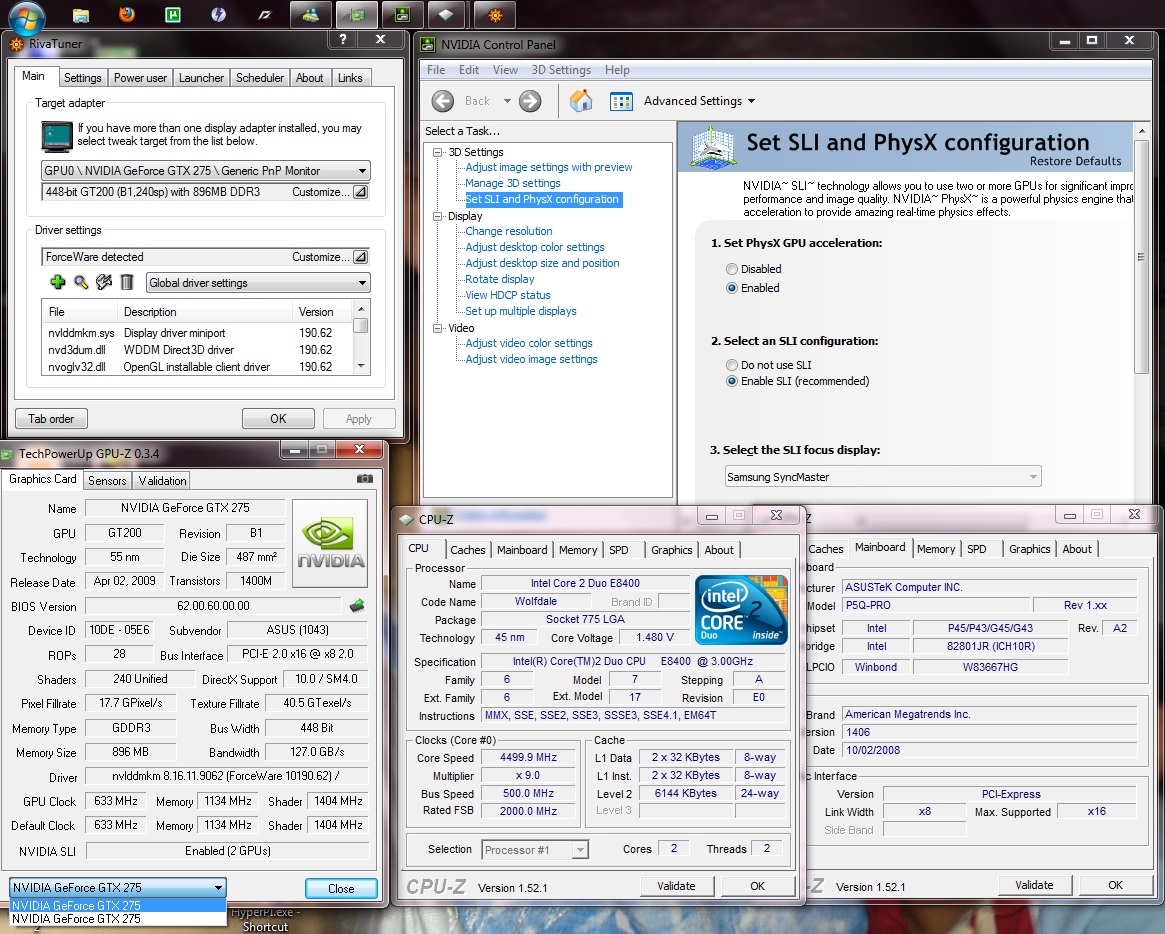Click the monitor icon under Target adapter
The width and height of the screenshot is (1165, 934).
(x=56, y=137)
